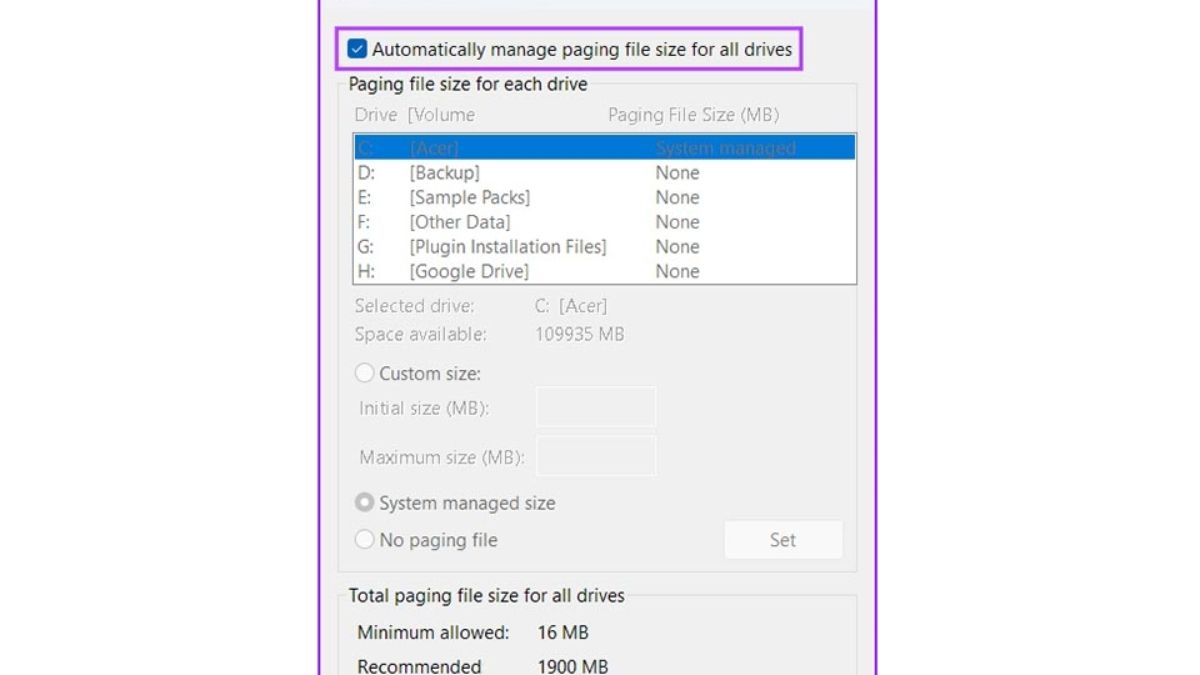The width and height of the screenshot is (1200, 675).
Task: Uncheck Automatically manage paging file size checkbox
Action: click(357, 49)
